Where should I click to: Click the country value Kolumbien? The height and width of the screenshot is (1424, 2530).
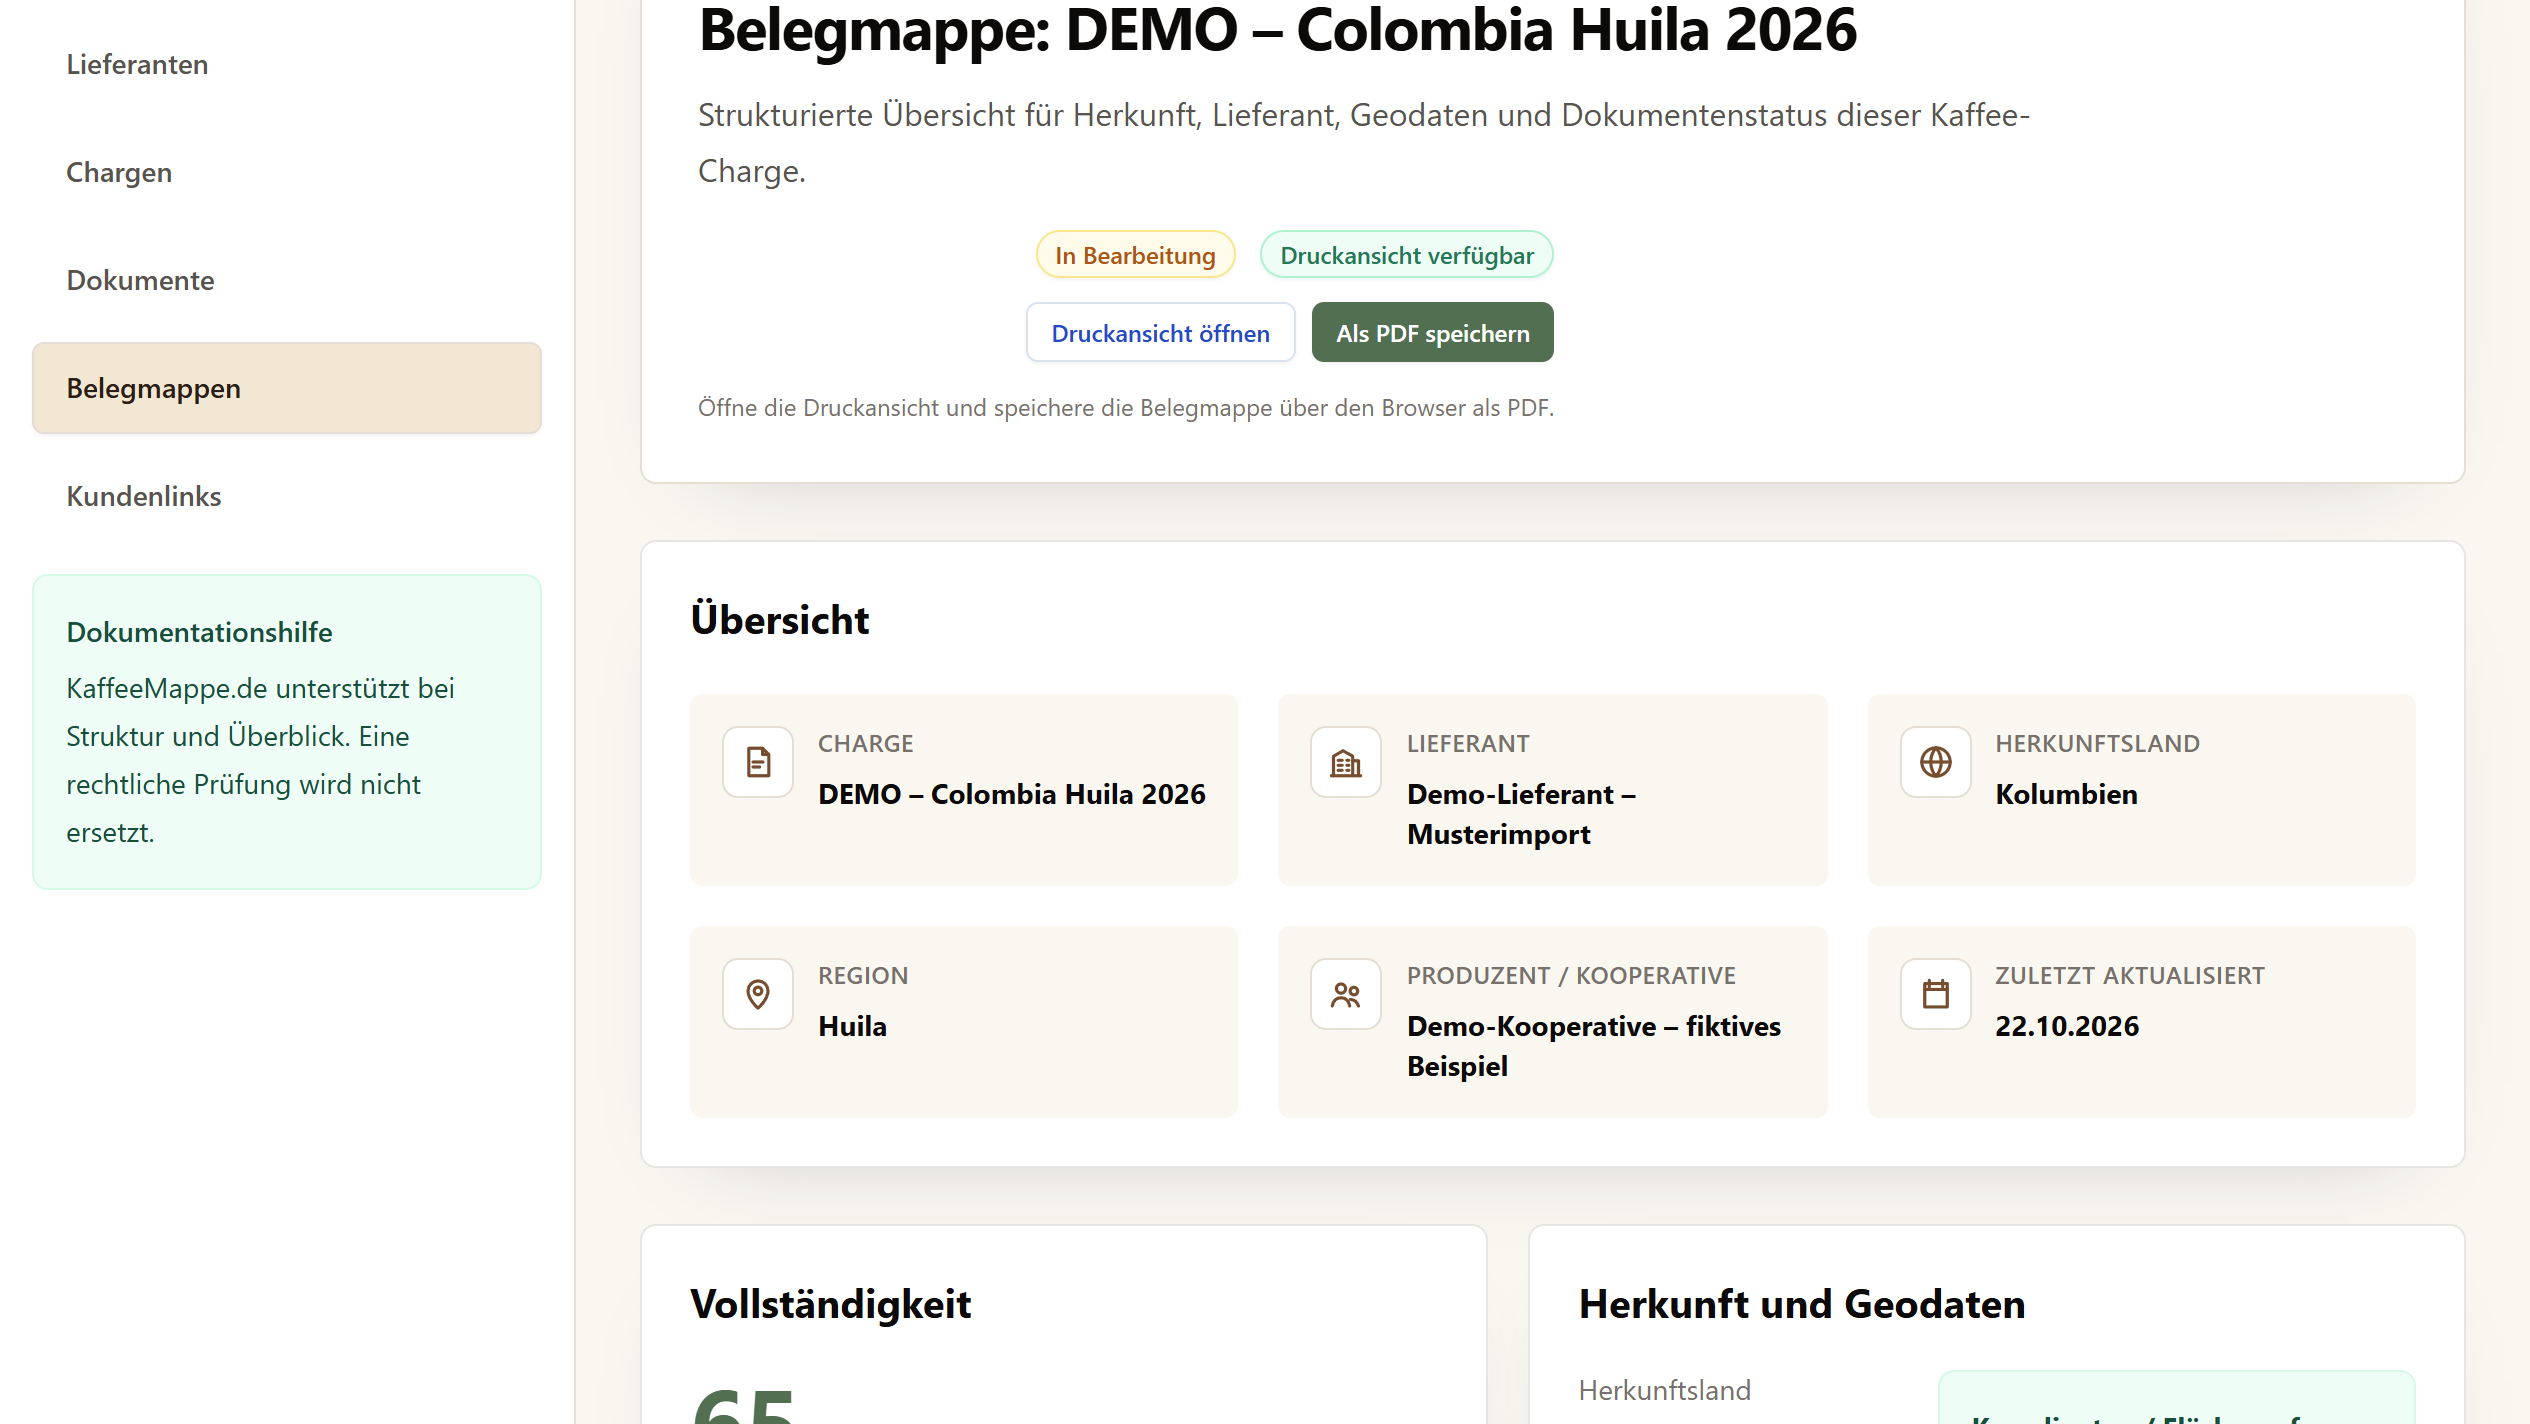coord(2066,794)
